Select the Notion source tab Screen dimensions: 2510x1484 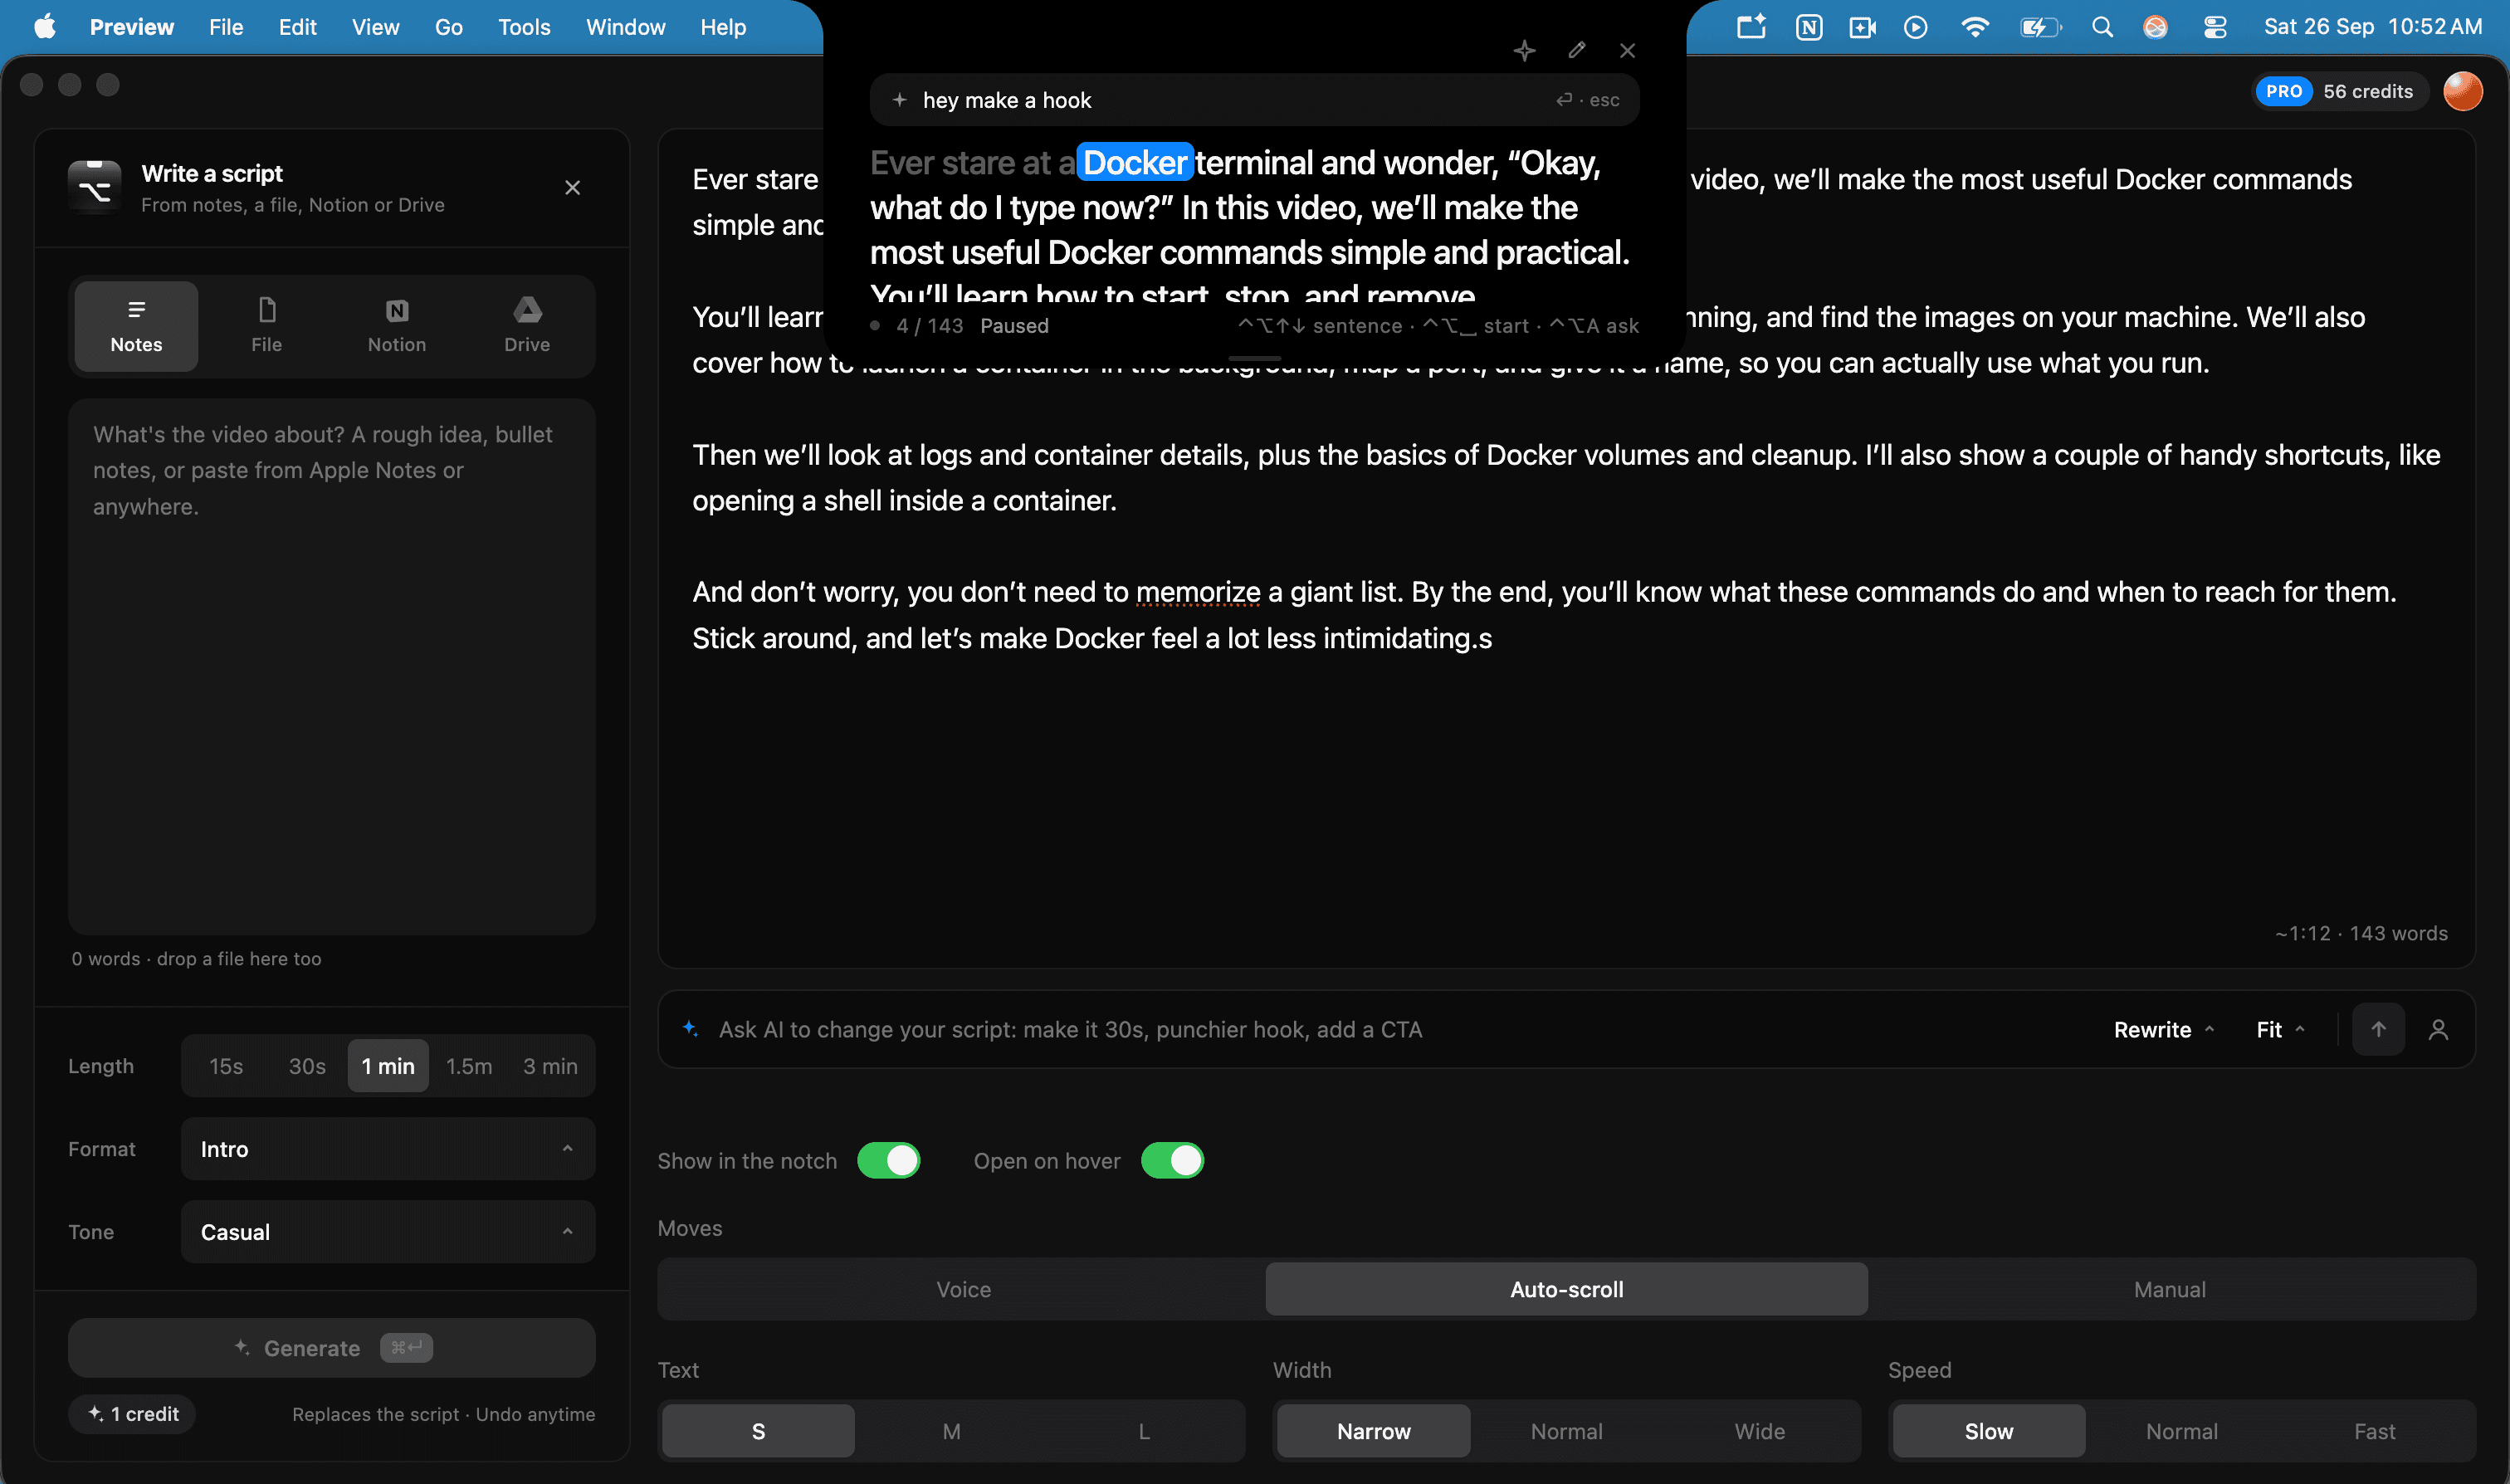[397, 326]
